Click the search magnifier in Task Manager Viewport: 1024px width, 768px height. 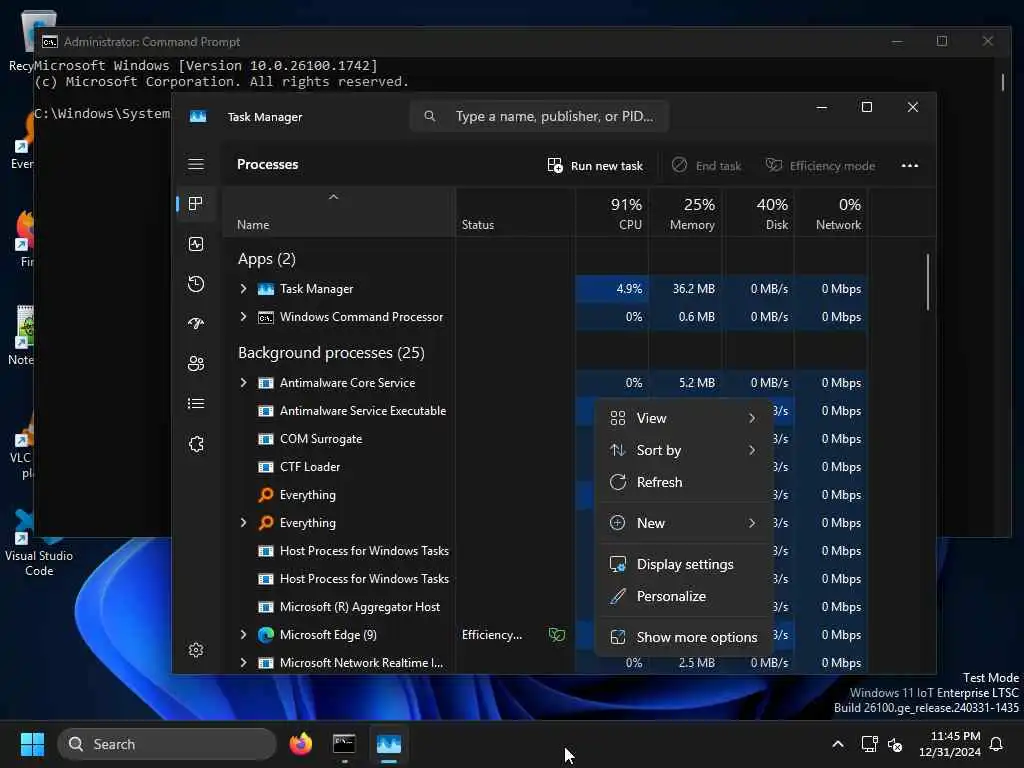(x=430, y=116)
